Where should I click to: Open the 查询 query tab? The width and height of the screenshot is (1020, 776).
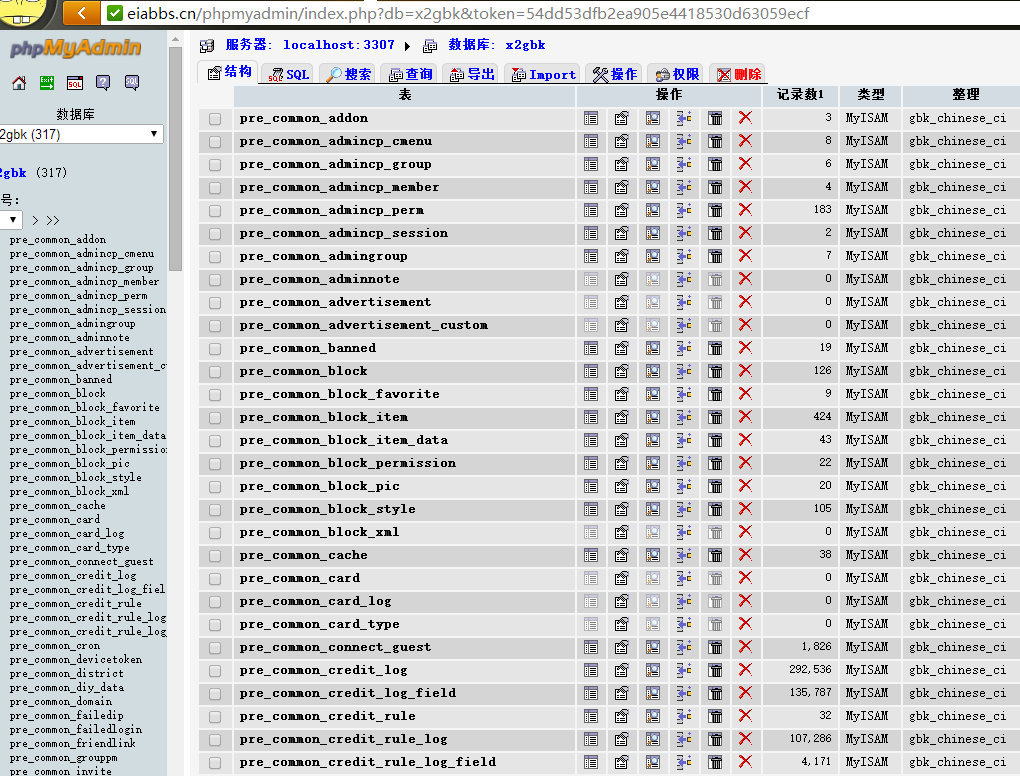coord(410,74)
